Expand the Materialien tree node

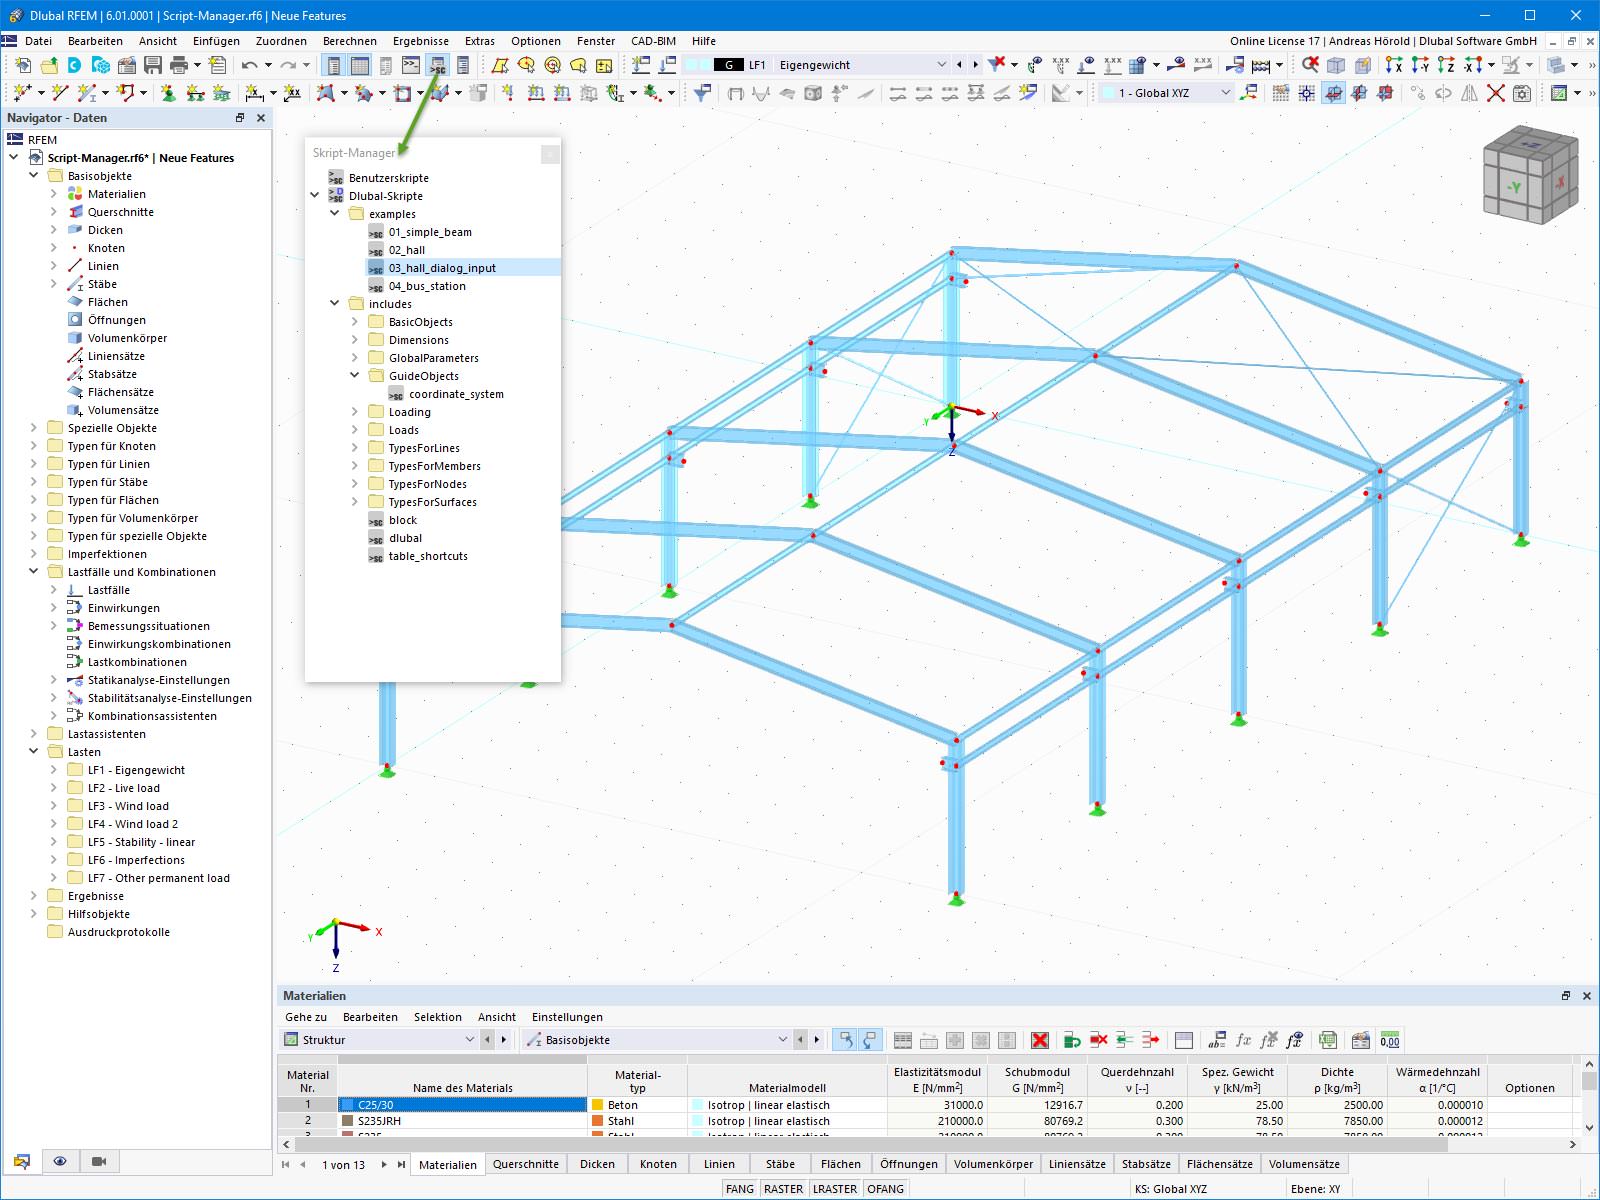pos(54,194)
